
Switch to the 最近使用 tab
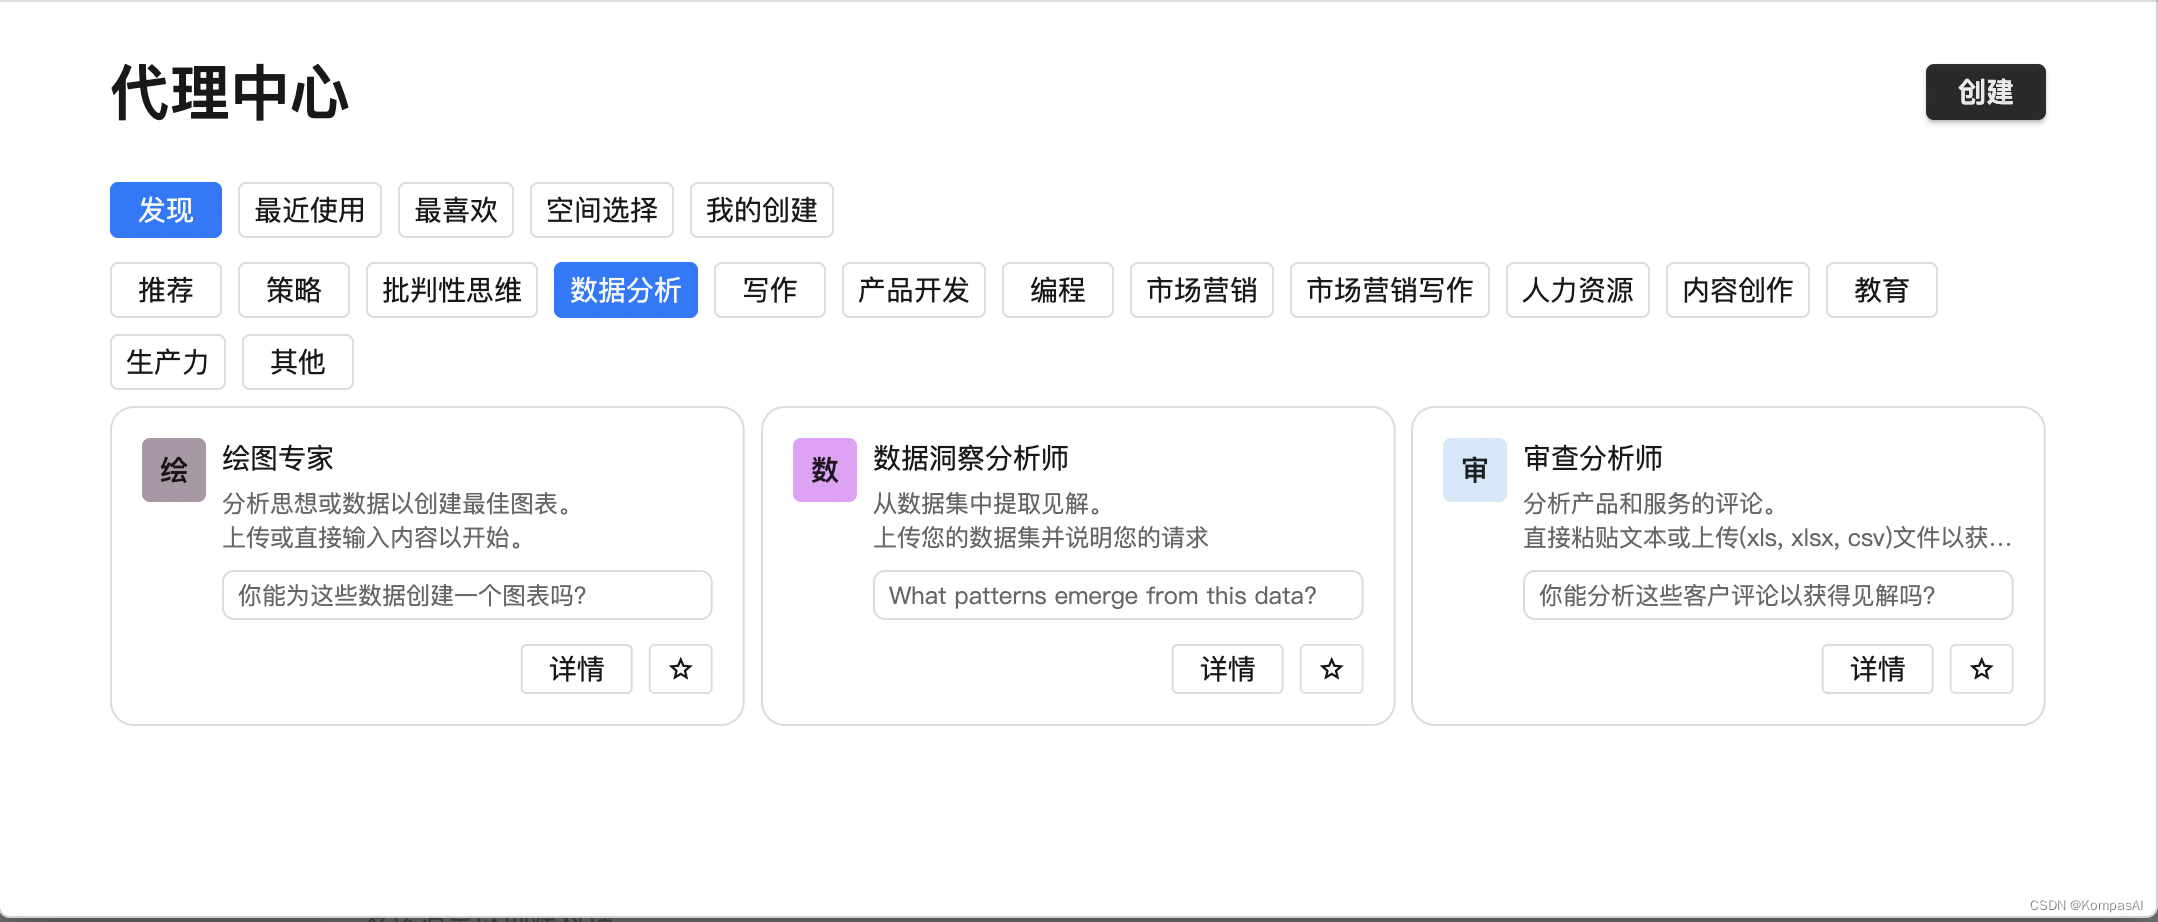[x=309, y=210]
